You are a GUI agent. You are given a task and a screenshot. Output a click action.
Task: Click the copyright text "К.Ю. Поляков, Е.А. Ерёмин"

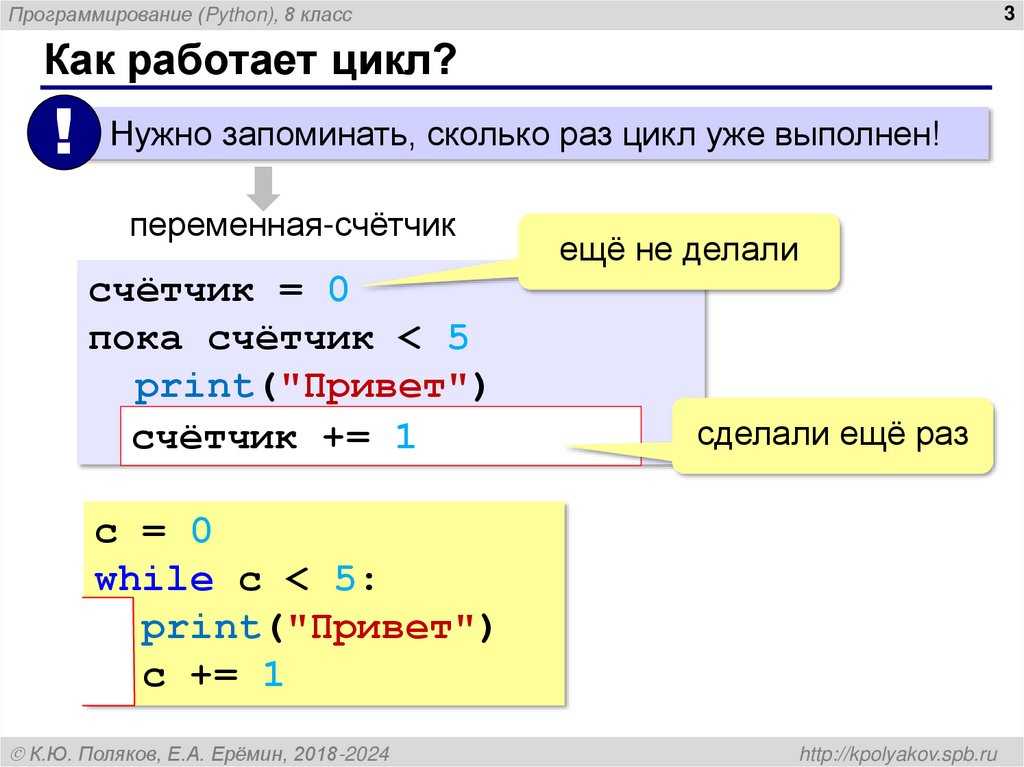tap(159, 754)
